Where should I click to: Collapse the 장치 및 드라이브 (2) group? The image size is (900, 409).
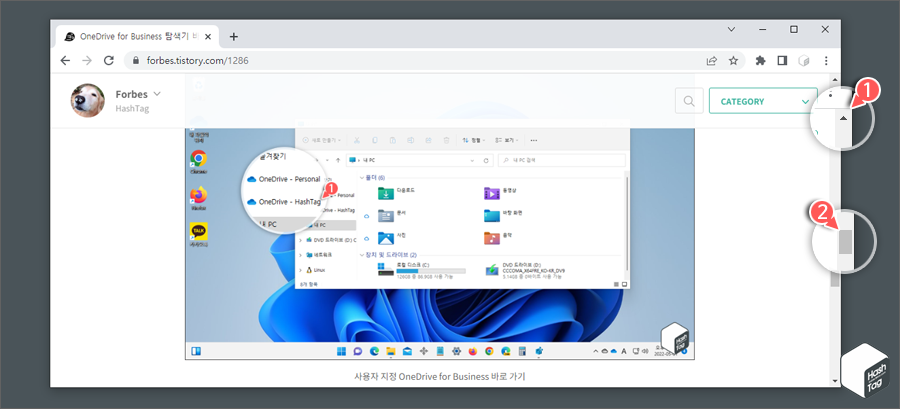tap(362, 255)
